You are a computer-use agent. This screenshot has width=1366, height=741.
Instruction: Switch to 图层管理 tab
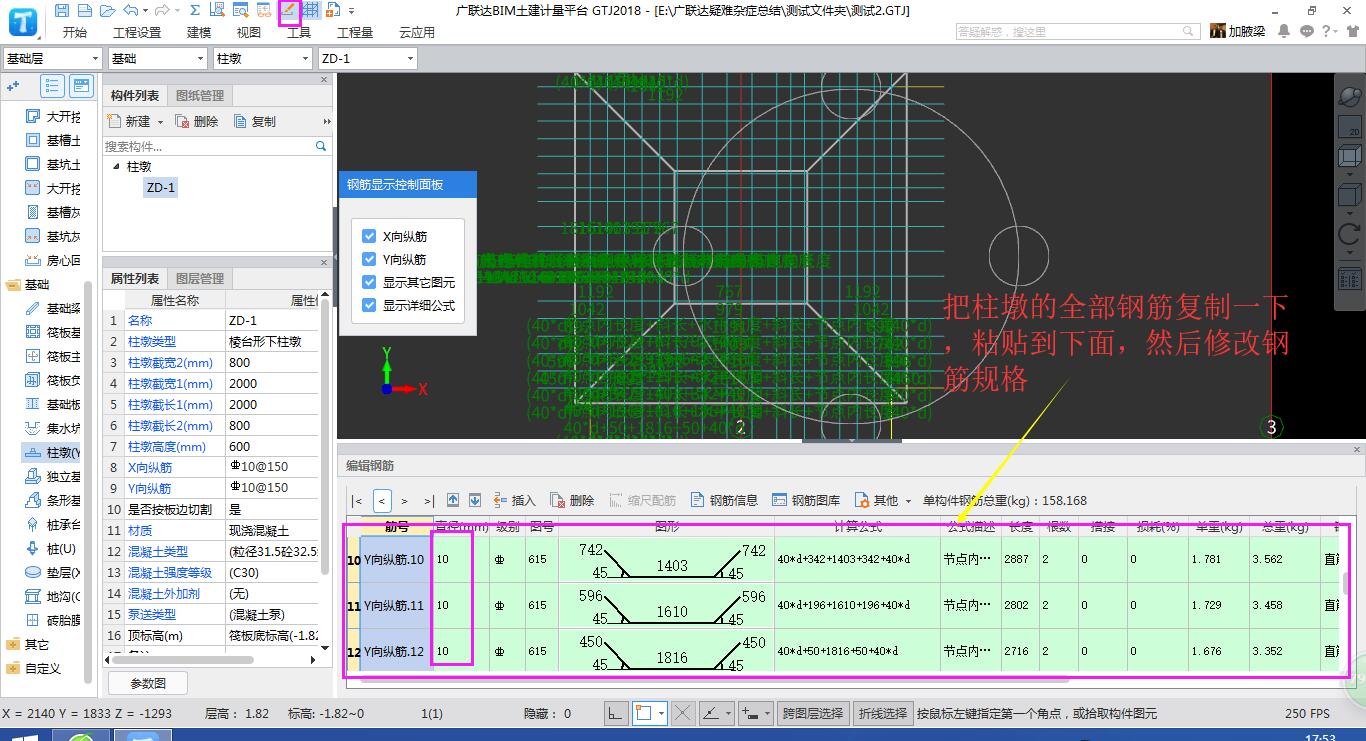200,279
